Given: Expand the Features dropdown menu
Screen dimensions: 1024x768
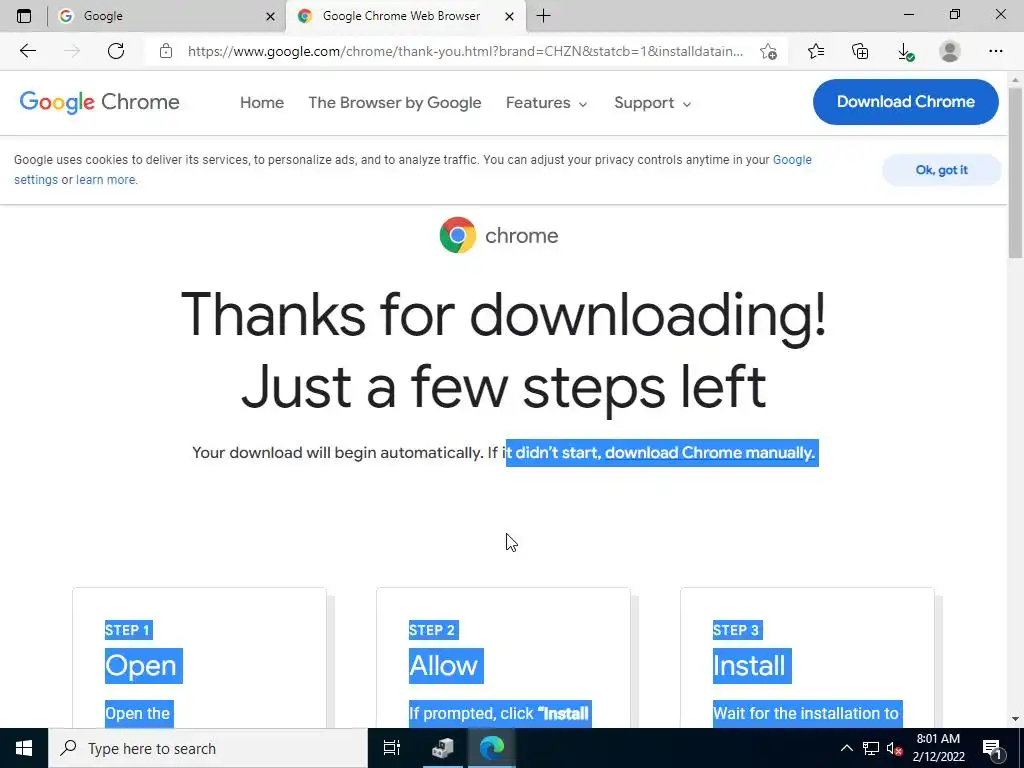Looking at the screenshot, I should coord(547,103).
